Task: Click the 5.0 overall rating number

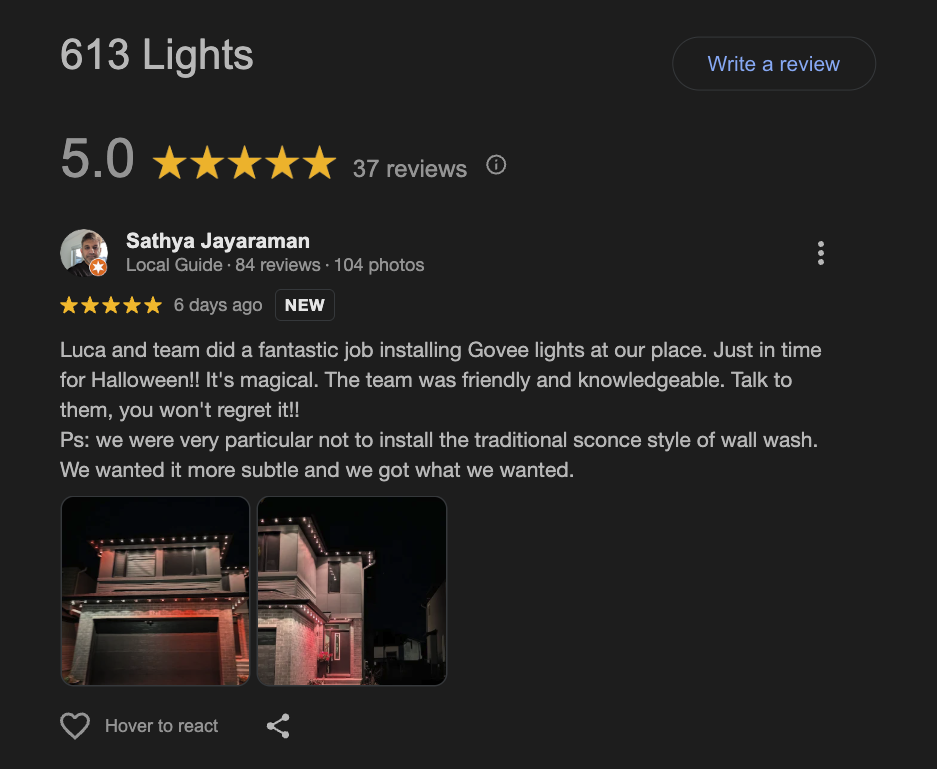Action: 97,159
